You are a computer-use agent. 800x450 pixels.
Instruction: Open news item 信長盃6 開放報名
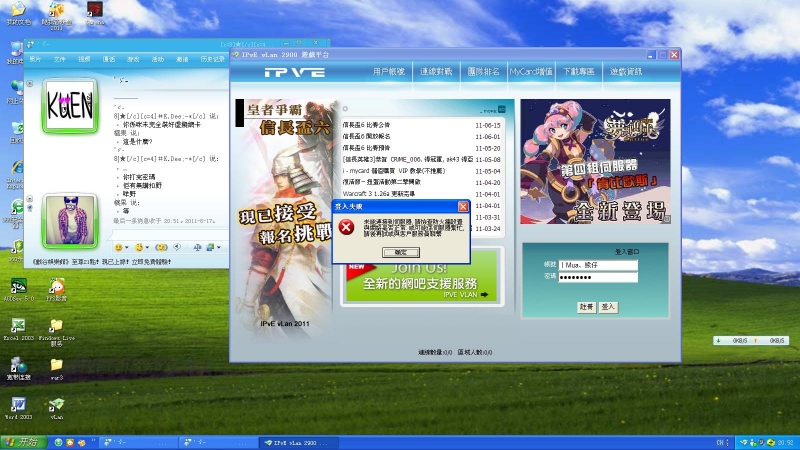click(366, 137)
